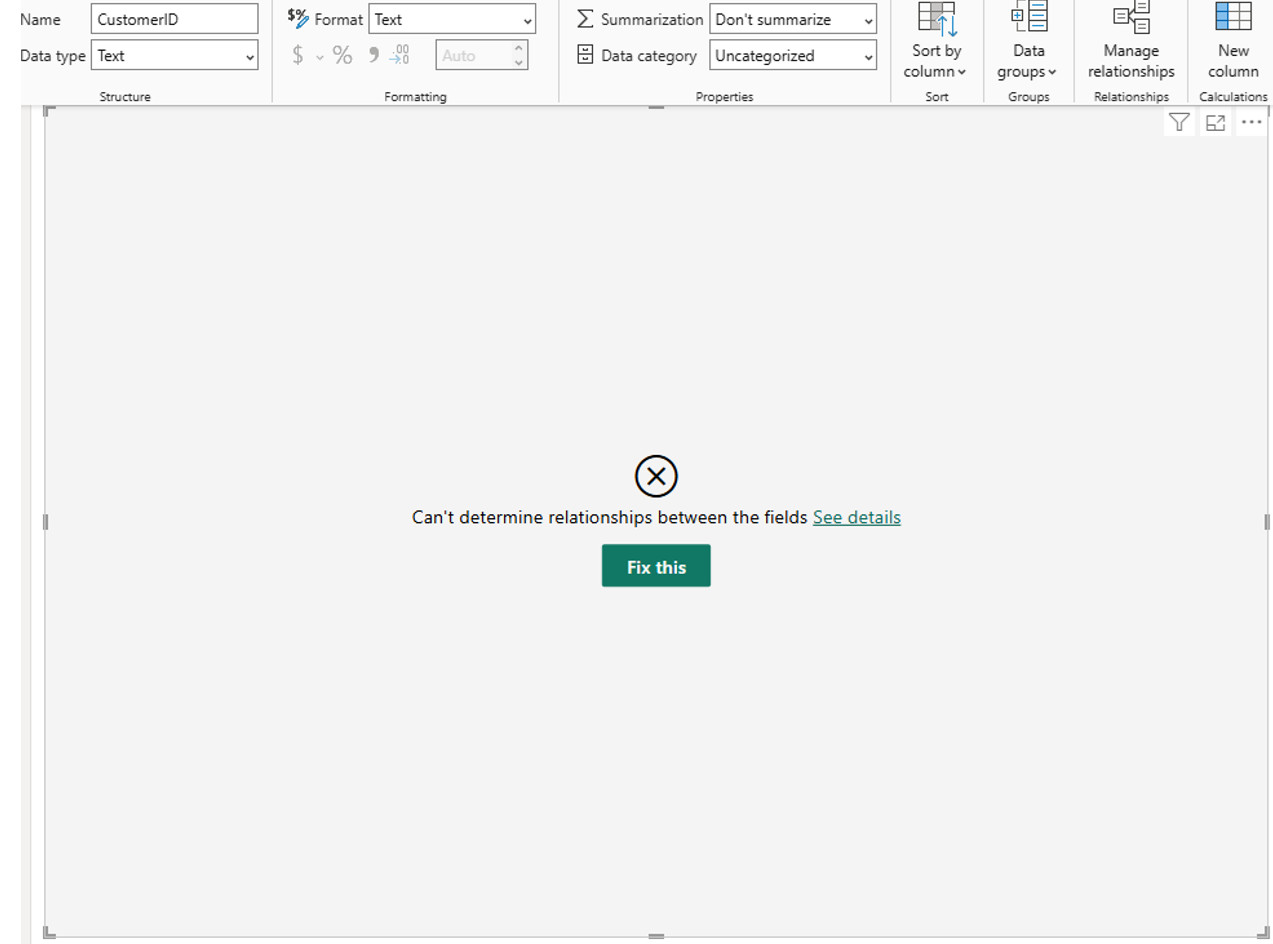Enter focus mode for the visual

coord(1215,122)
